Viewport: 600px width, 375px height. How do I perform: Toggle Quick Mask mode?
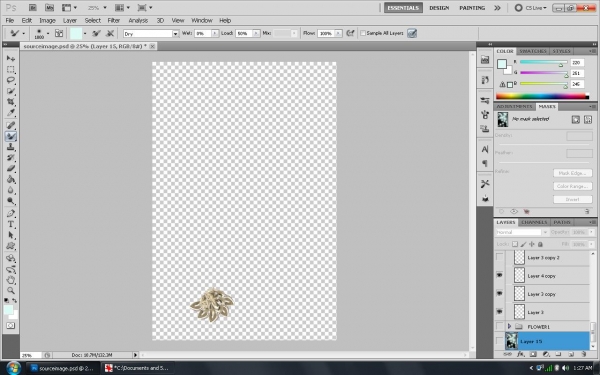click(11, 326)
